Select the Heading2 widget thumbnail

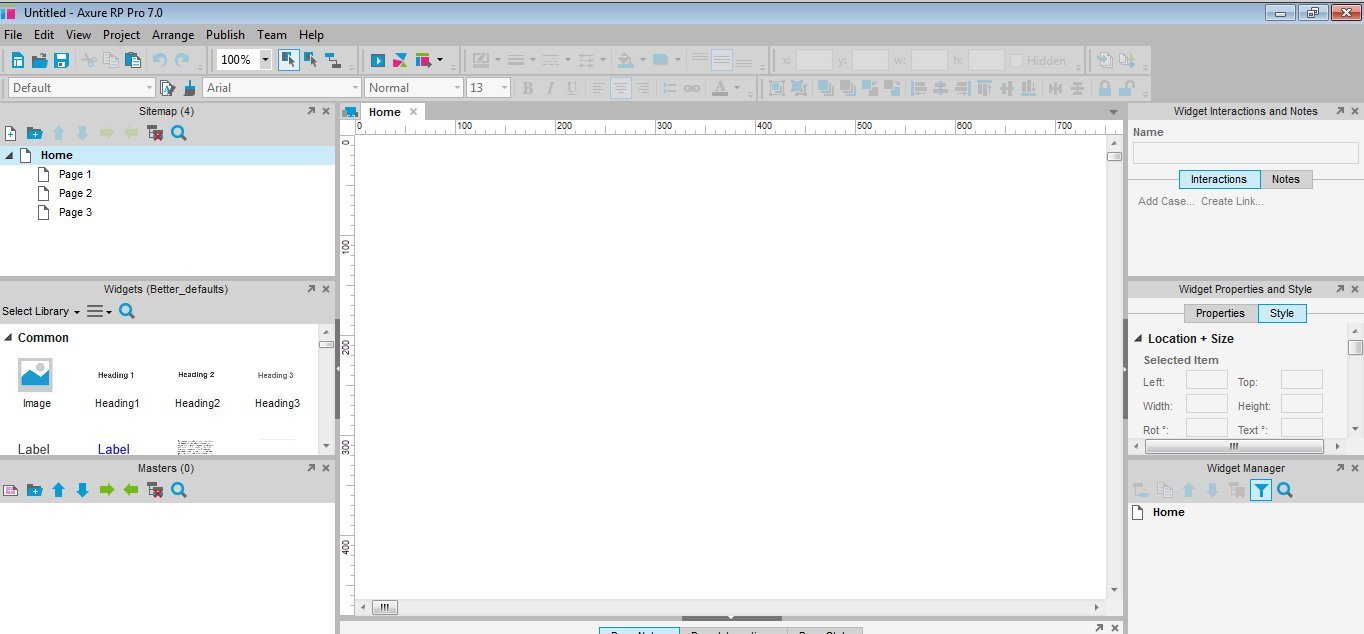(x=196, y=375)
